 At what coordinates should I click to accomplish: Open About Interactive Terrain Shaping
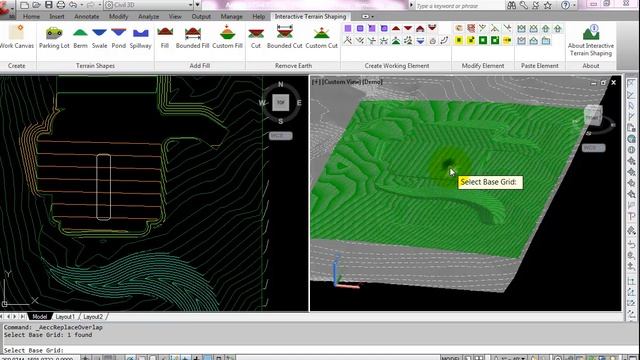[x=591, y=40]
